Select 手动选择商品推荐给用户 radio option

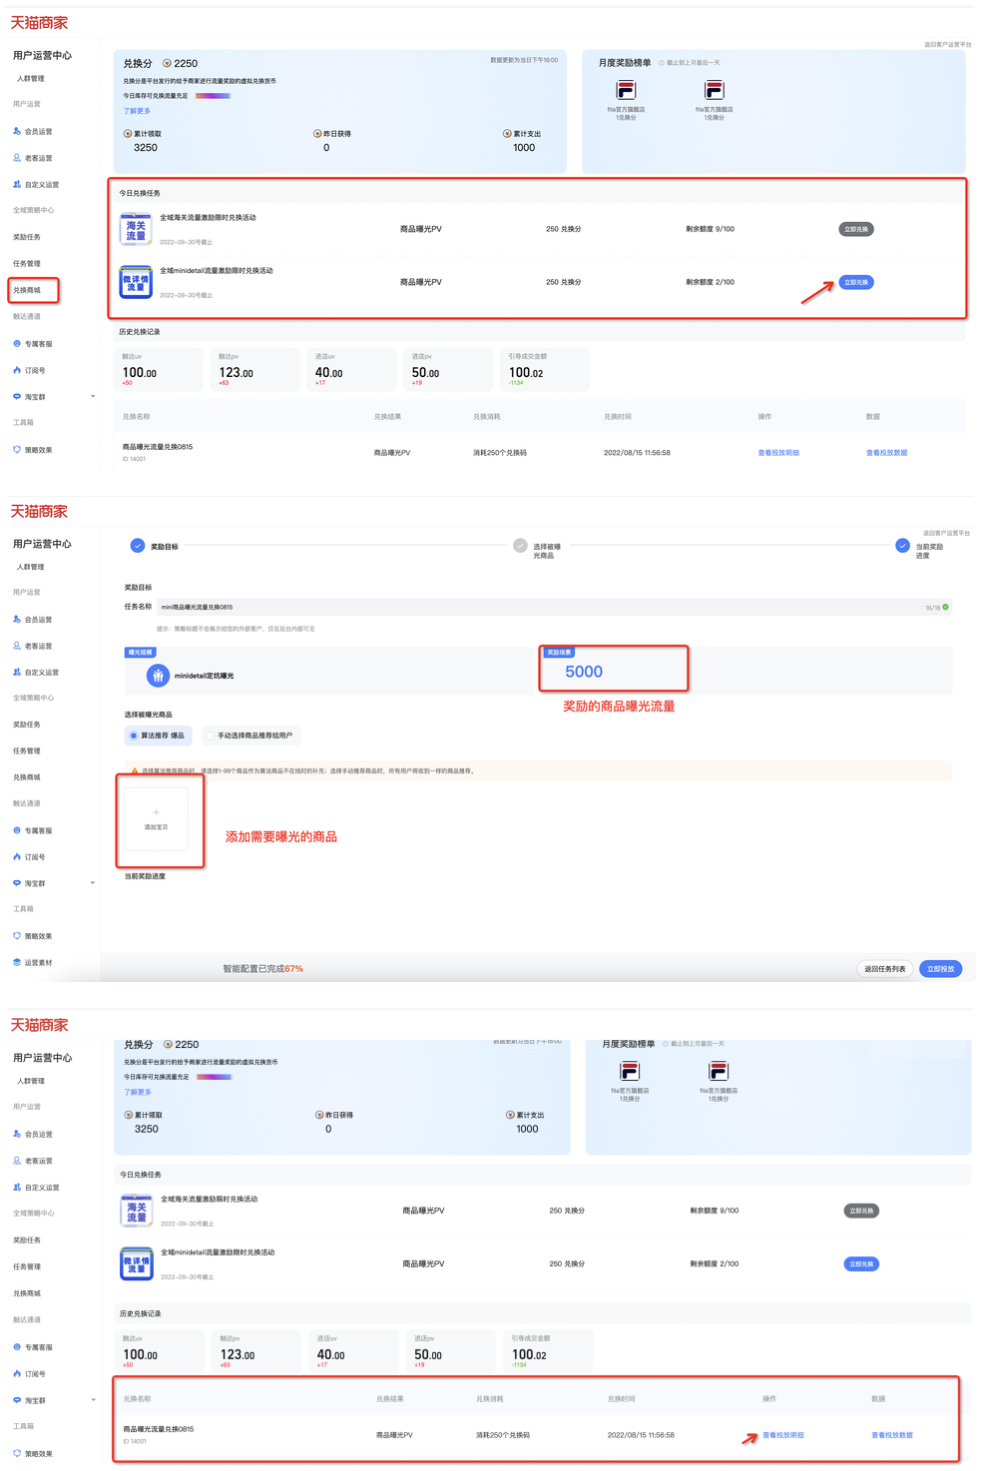(210, 736)
